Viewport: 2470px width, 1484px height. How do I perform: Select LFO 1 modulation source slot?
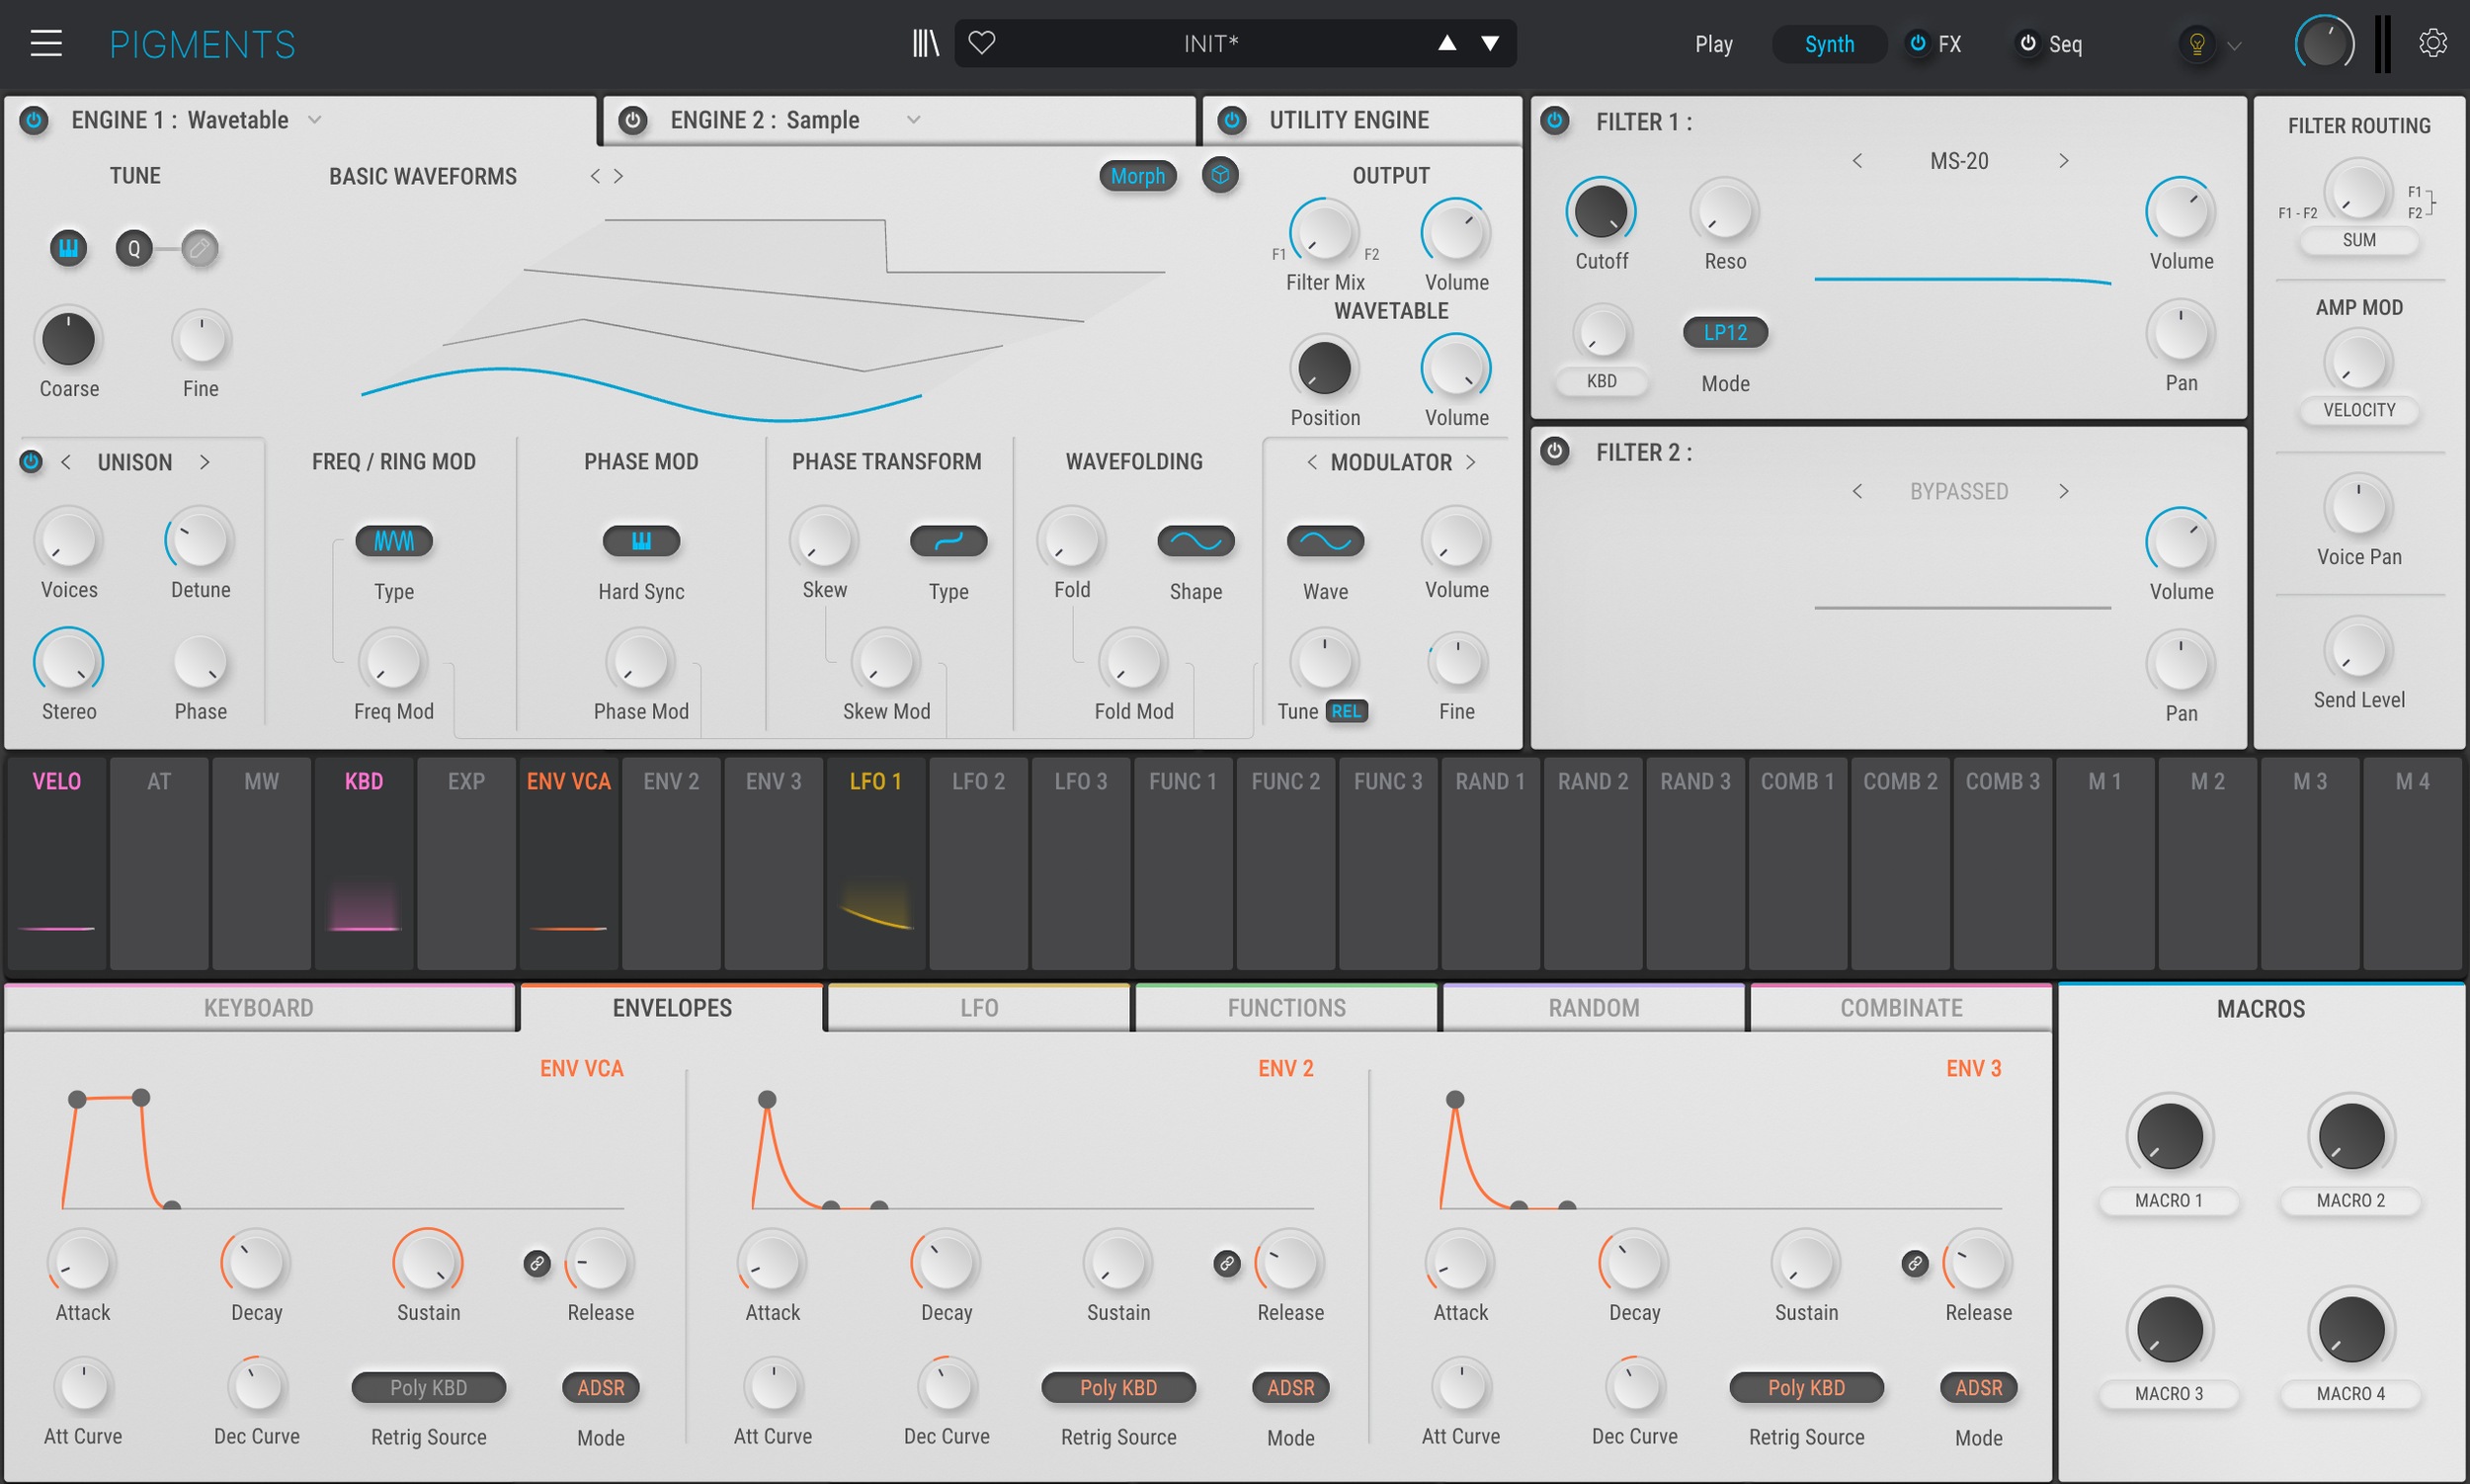(875, 862)
